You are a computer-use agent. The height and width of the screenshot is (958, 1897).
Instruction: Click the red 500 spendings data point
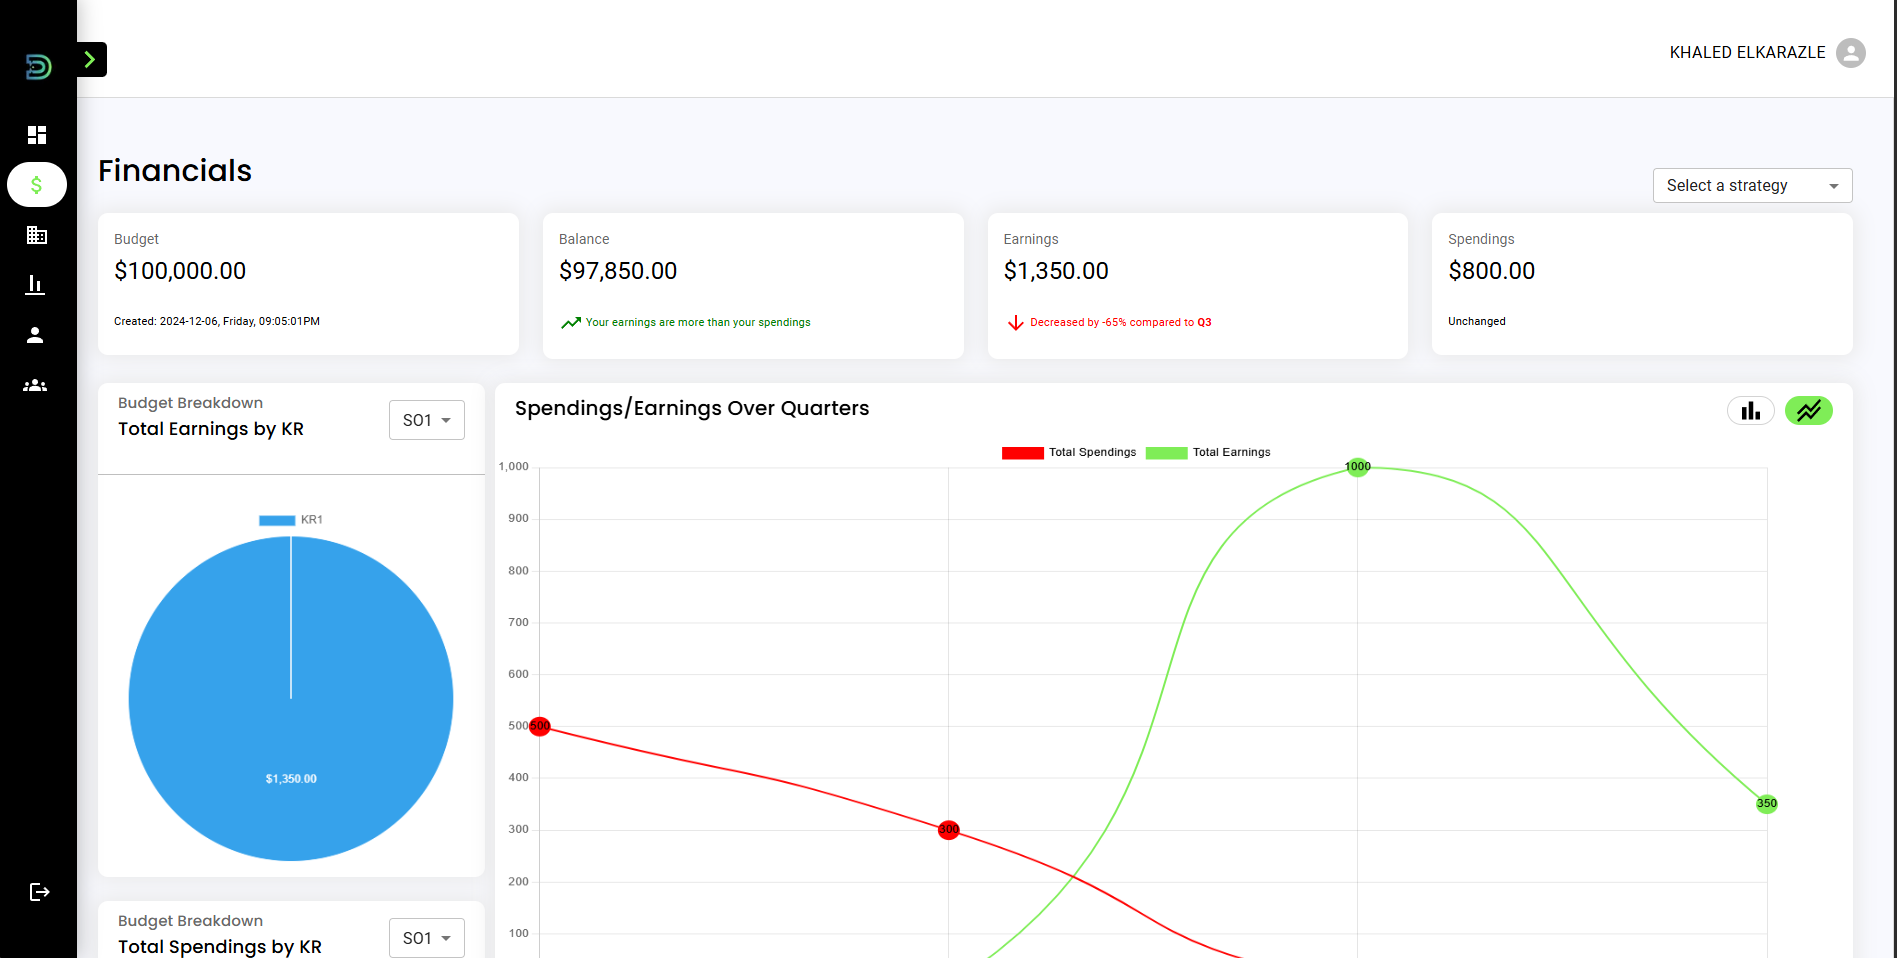click(x=540, y=726)
